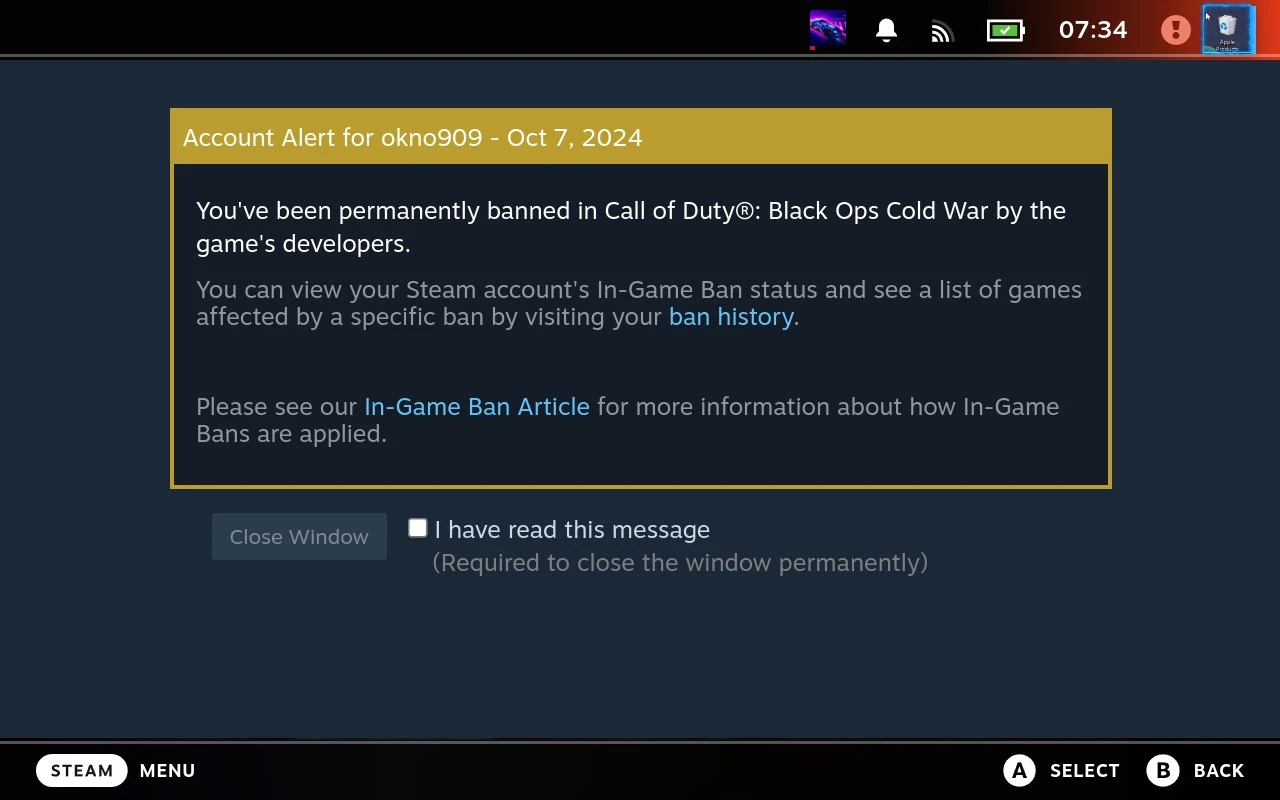Viewport: 1280px width, 800px height.
Task: Open the STEAM menu button
Action: click(82, 771)
